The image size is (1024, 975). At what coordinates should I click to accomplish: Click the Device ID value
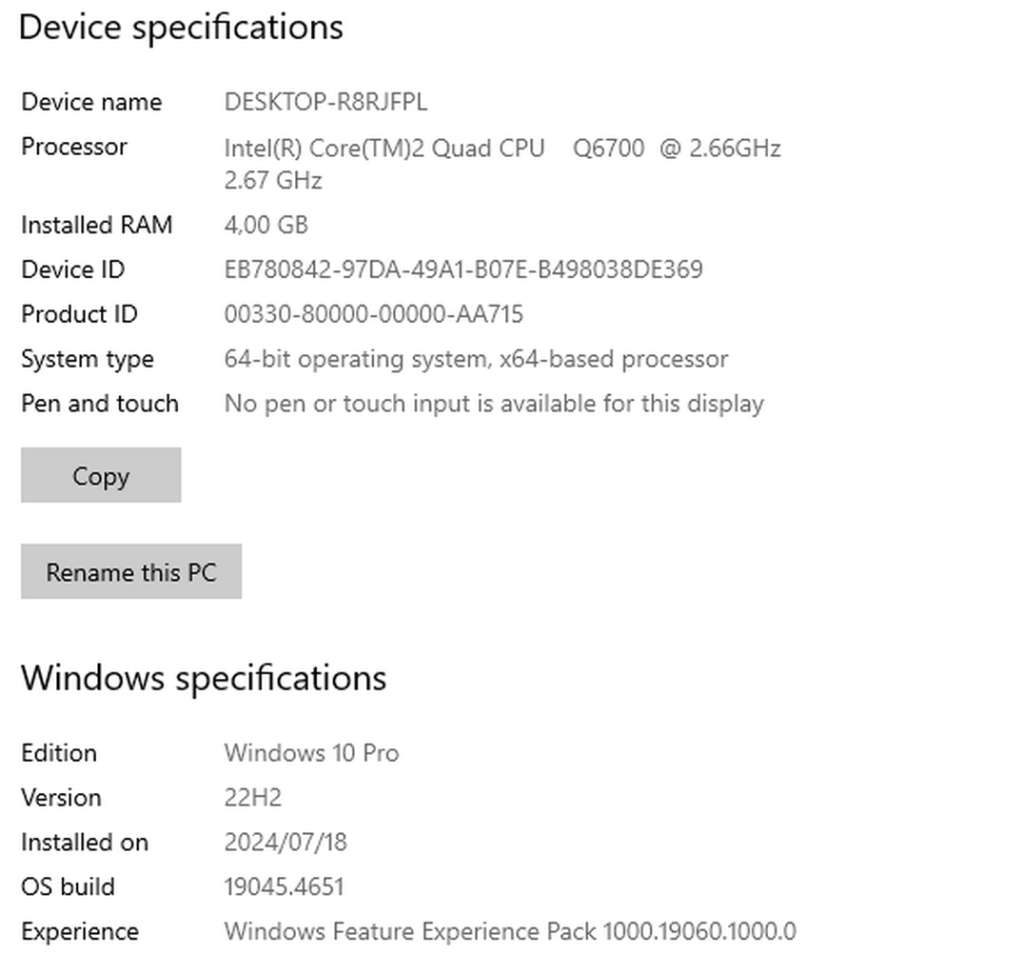(x=463, y=269)
